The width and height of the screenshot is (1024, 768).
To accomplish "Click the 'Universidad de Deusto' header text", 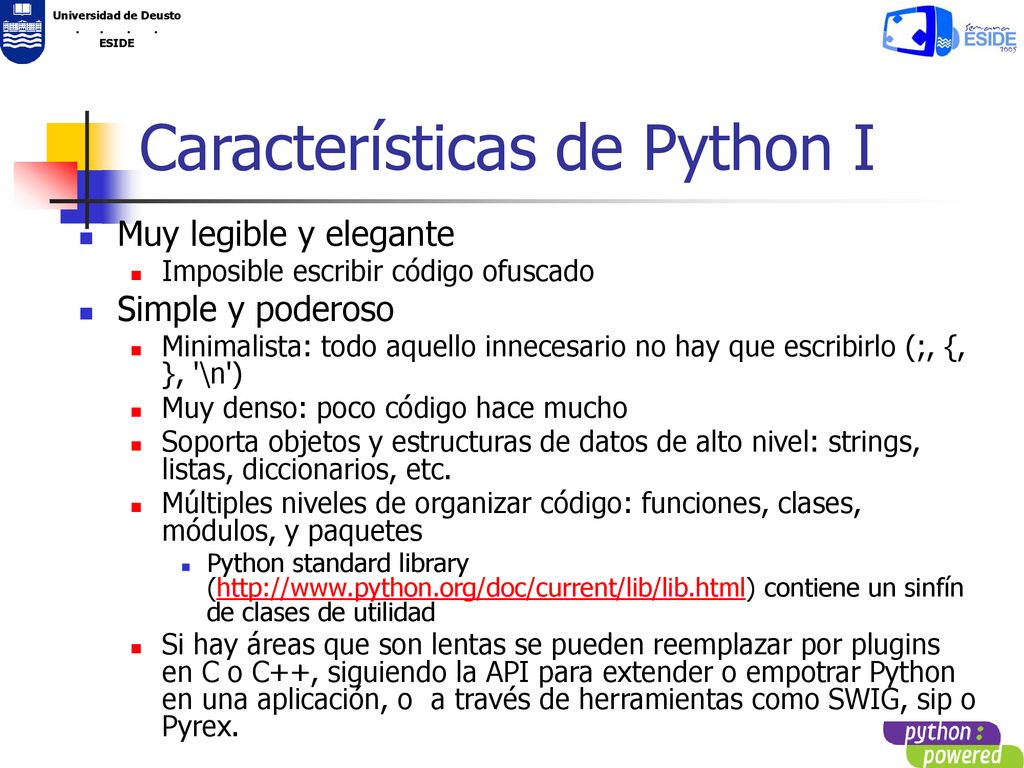I will tap(117, 16).
